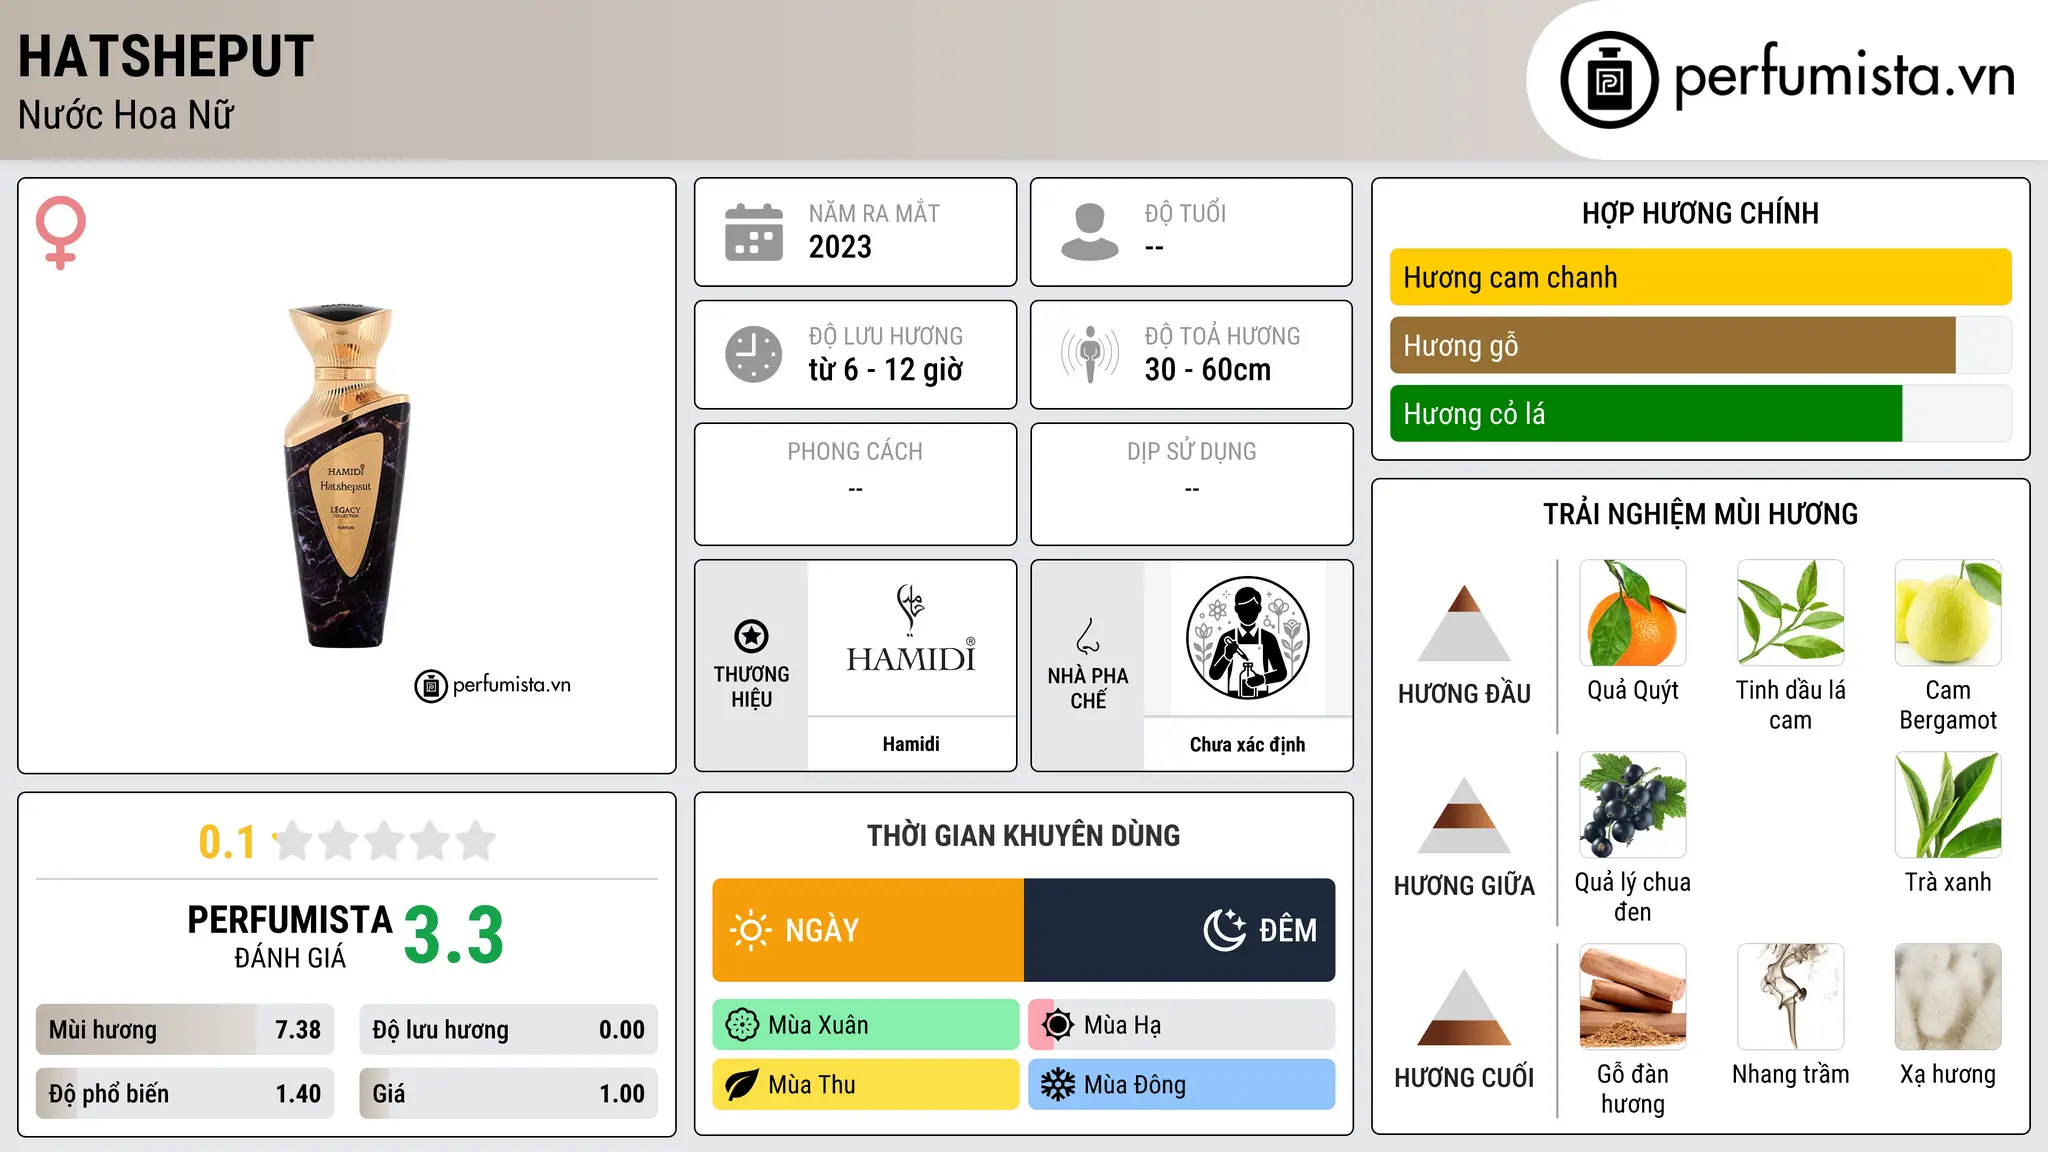2048x1152 pixels.
Task: Click the NGÀY label text
Action: pyautogui.click(x=822, y=930)
